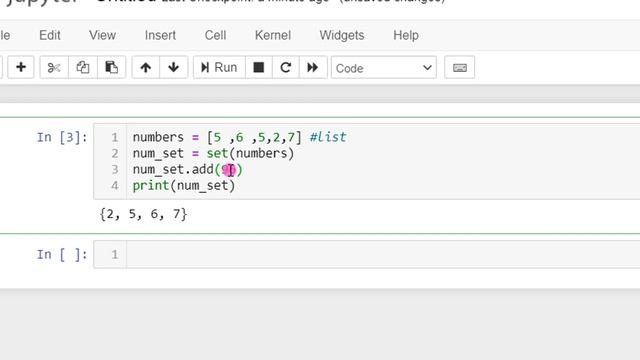Open the Kernel menu

tap(273, 35)
